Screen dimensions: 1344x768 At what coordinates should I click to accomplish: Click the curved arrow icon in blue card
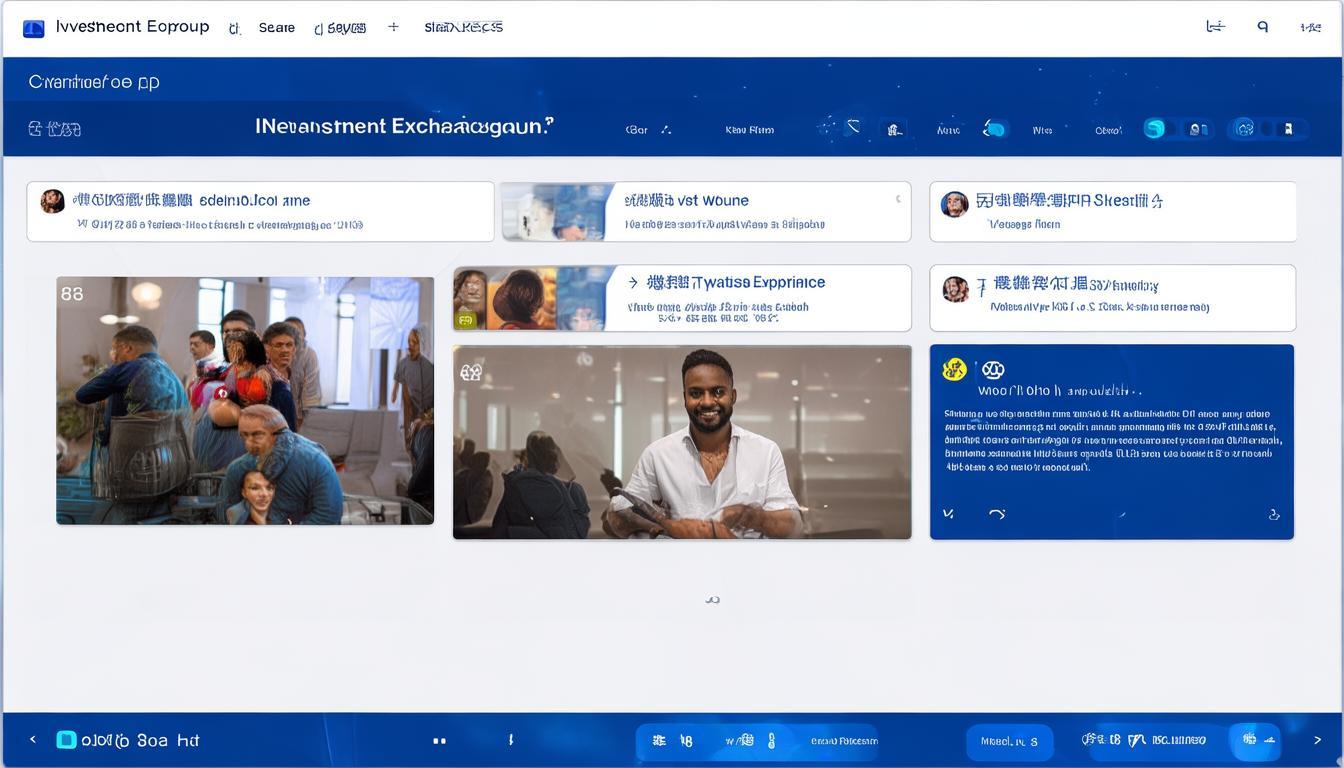click(x=996, y=514)
